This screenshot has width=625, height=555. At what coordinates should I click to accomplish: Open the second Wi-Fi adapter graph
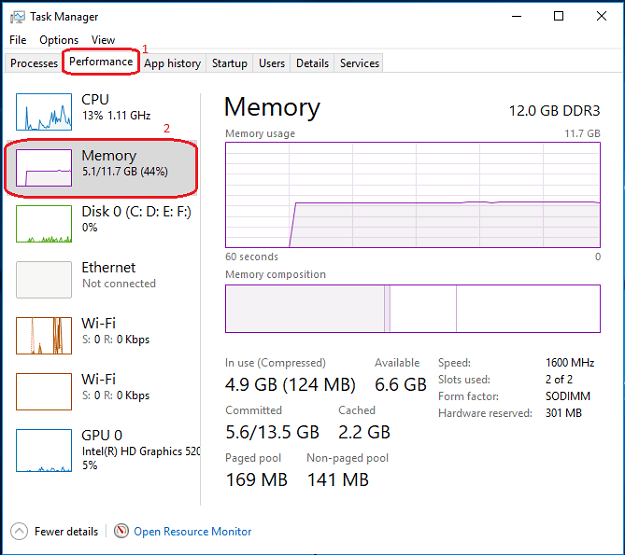(x=44, y=392)
